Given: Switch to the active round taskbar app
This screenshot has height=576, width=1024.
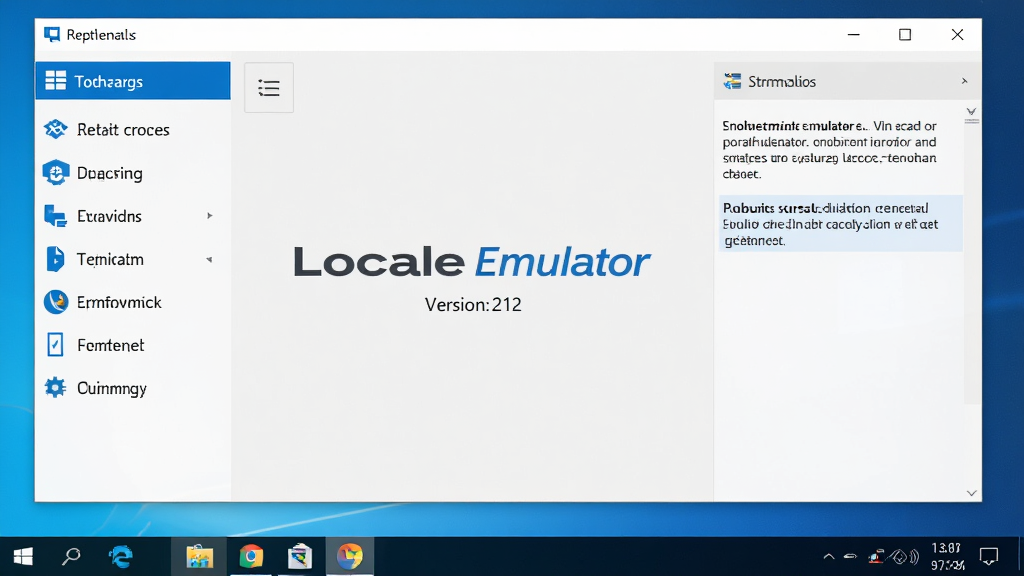Looking at the screenshot, I should pos(349,556).
